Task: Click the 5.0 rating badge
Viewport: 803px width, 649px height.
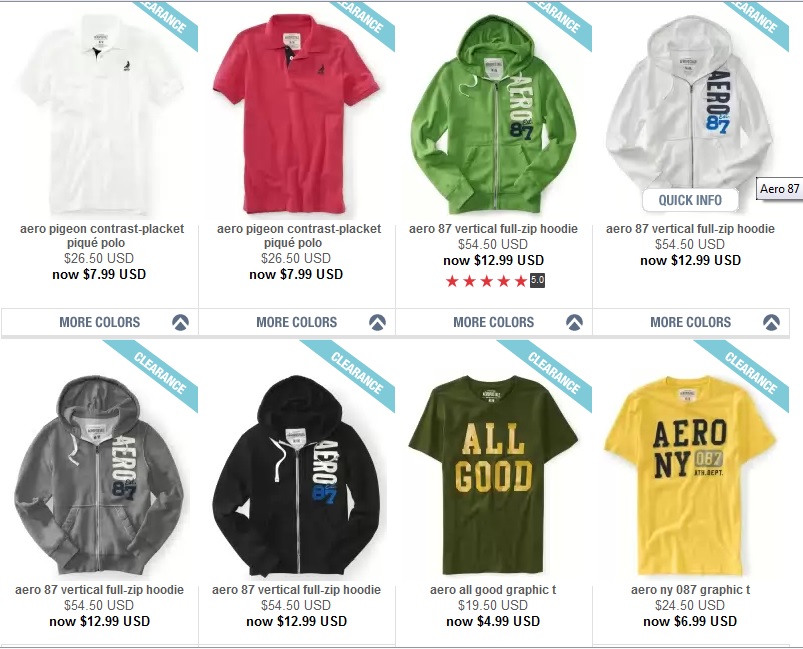Action: pyautogui.click(x=537, y=280)
